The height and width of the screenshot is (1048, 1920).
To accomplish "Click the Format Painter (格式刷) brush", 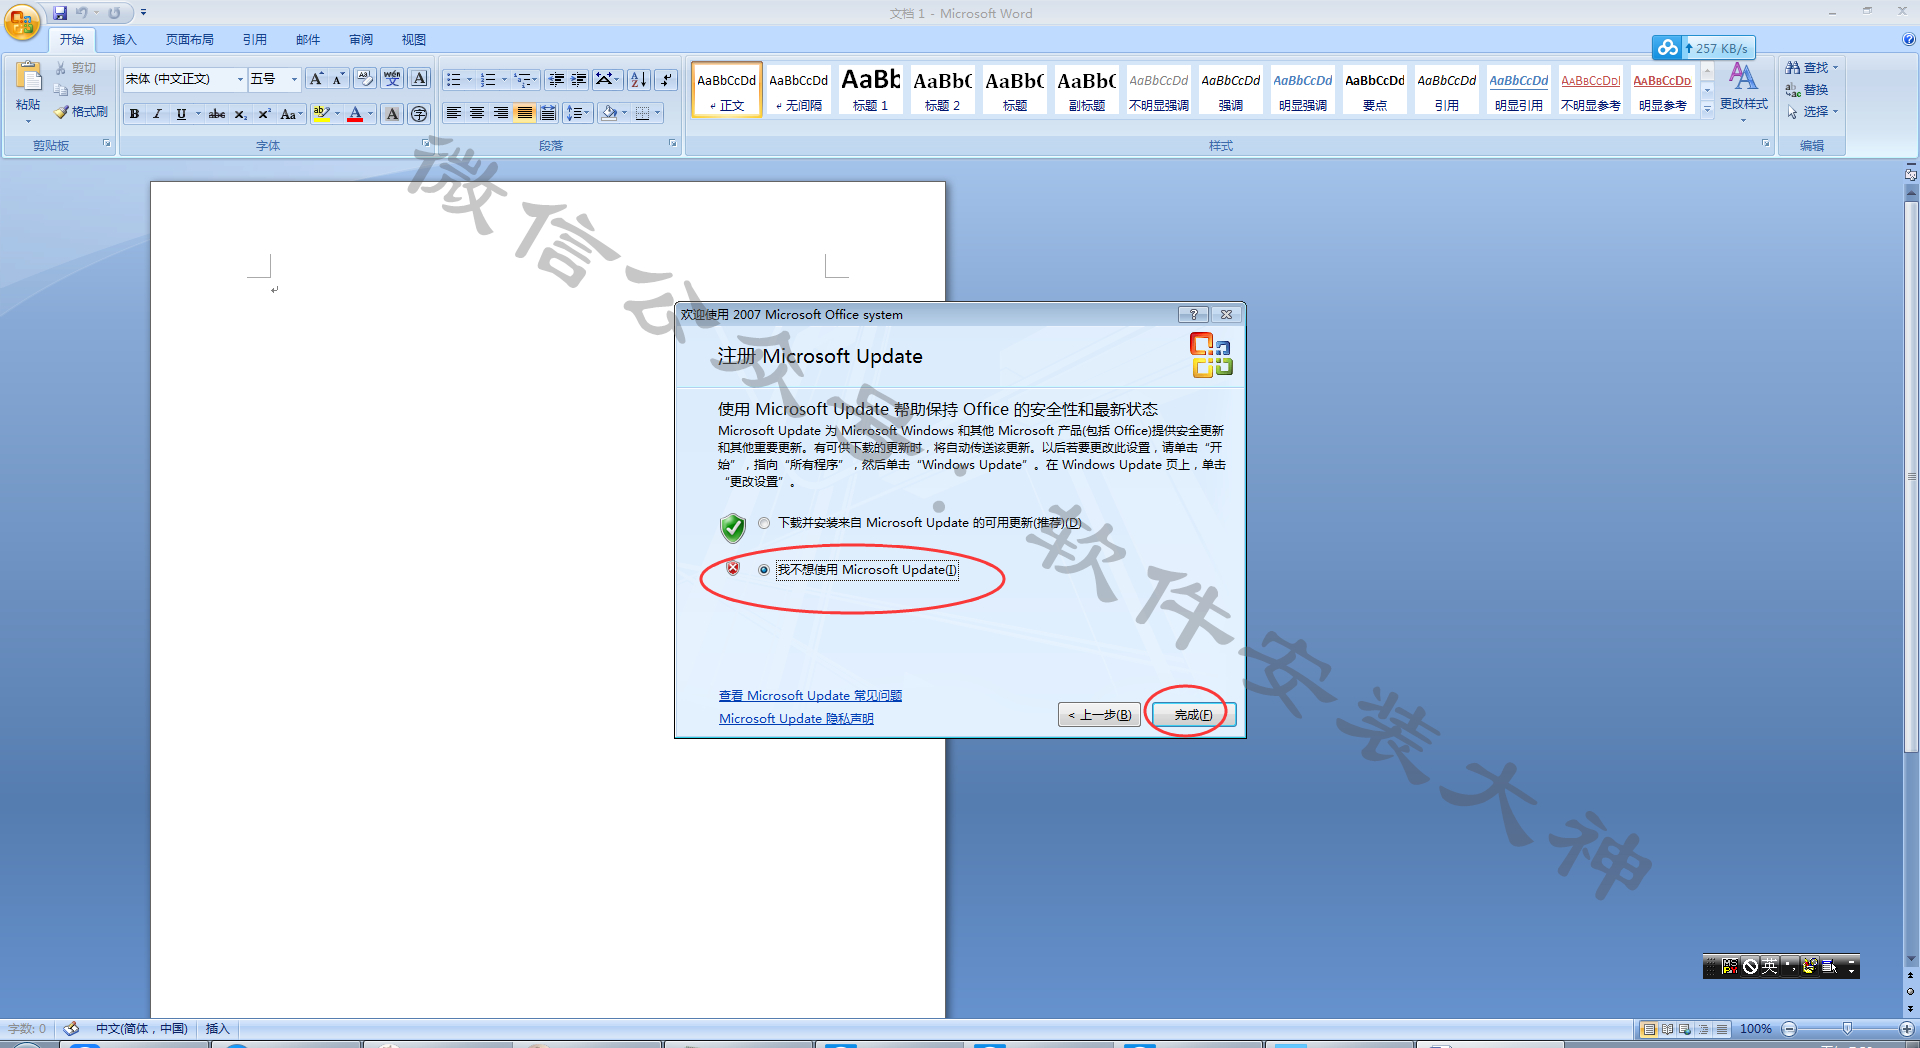I will (x=81, y=112).
